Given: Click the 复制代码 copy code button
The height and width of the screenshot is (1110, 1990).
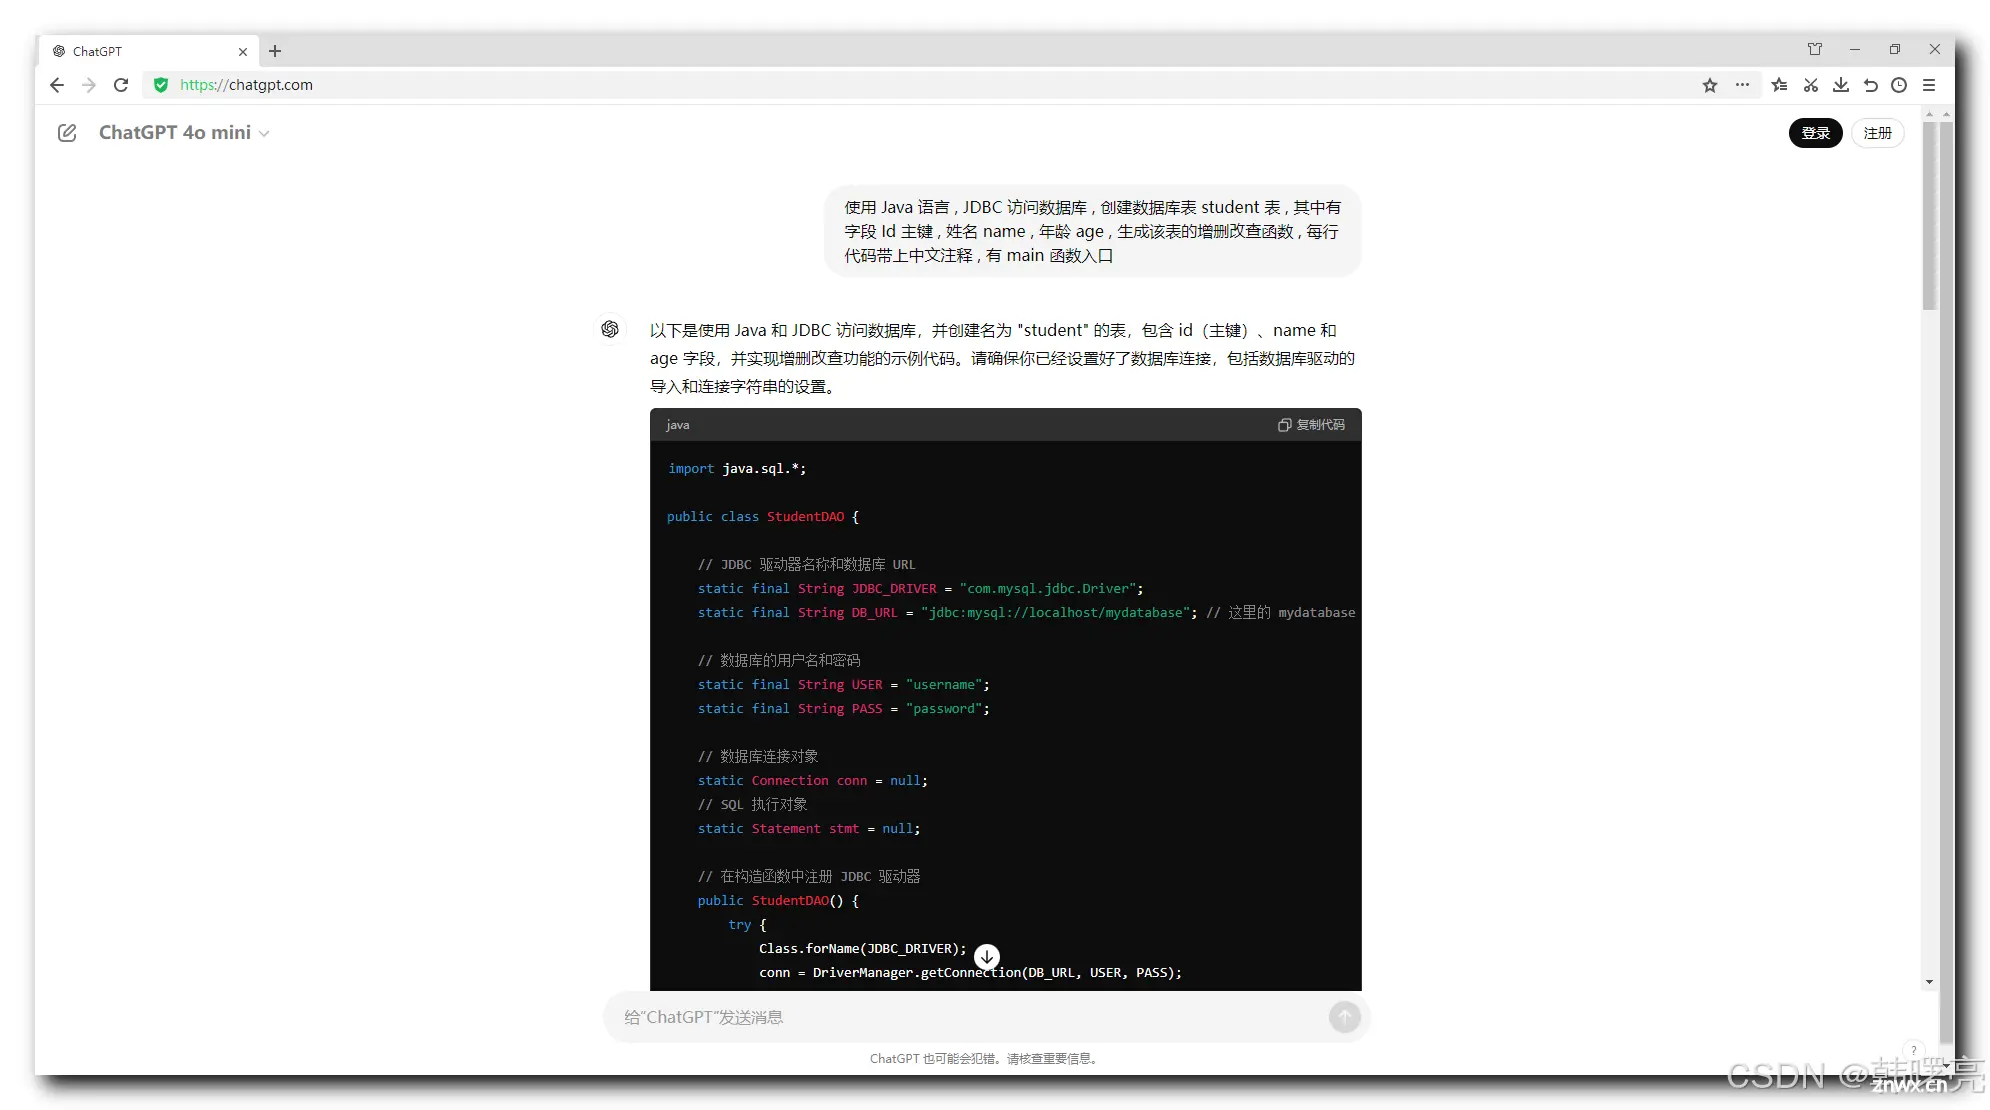Looking at the screenshot, I should 1311,425.
